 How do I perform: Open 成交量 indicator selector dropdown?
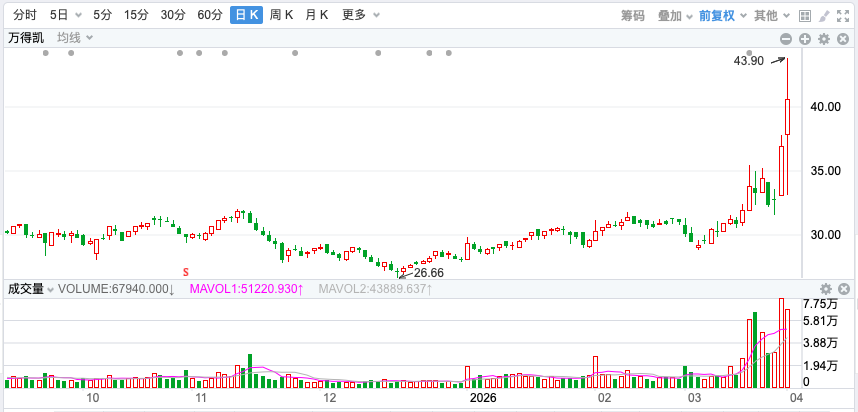30,289
